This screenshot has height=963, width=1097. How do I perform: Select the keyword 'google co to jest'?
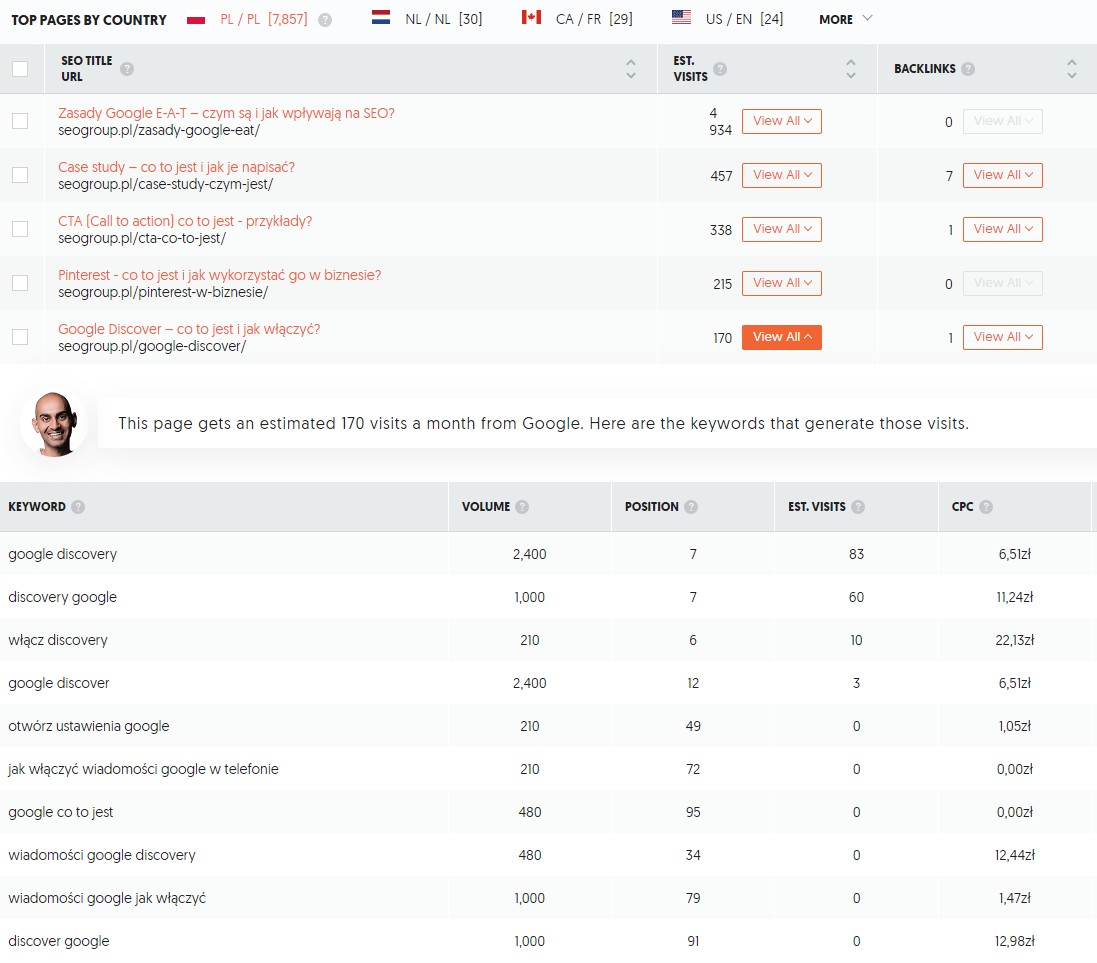(x=61, y=812)
